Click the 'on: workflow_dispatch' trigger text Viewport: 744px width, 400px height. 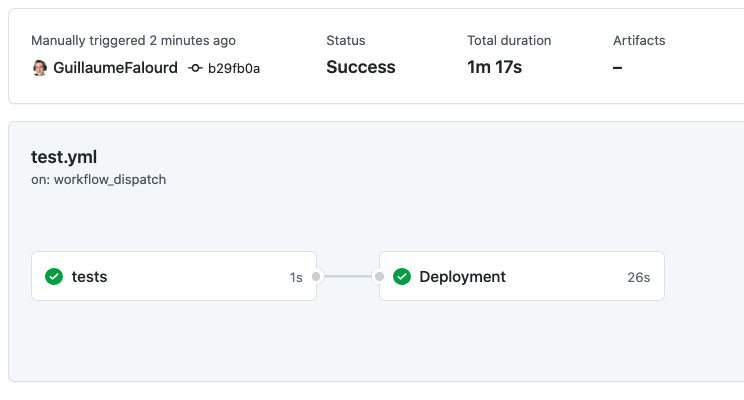[98, 180]
